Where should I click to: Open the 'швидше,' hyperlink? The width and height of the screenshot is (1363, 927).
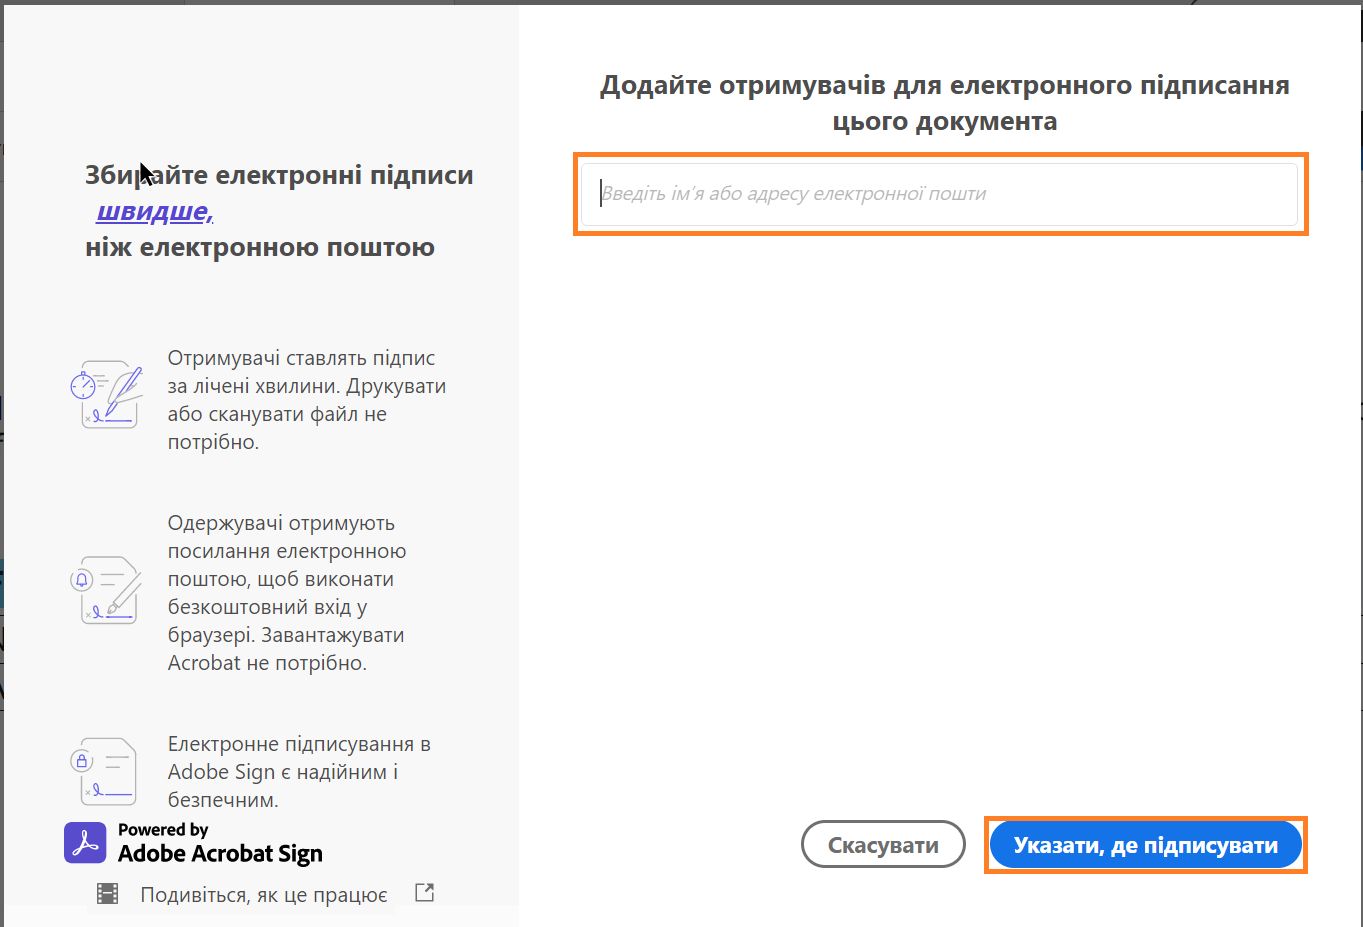click(x=152, y=211)
